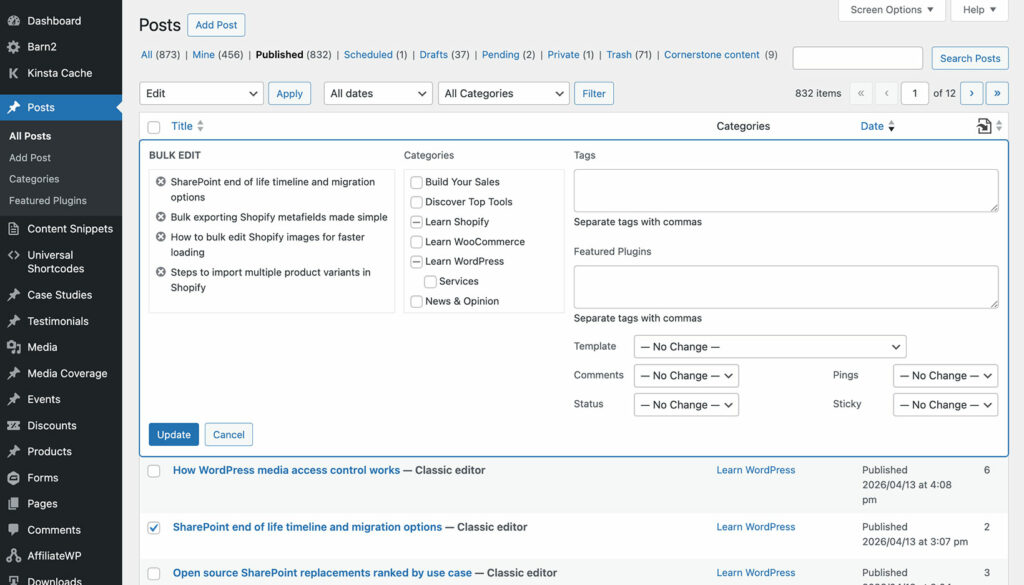Click the Search Posts button
1024x585 pixels.
970,58
